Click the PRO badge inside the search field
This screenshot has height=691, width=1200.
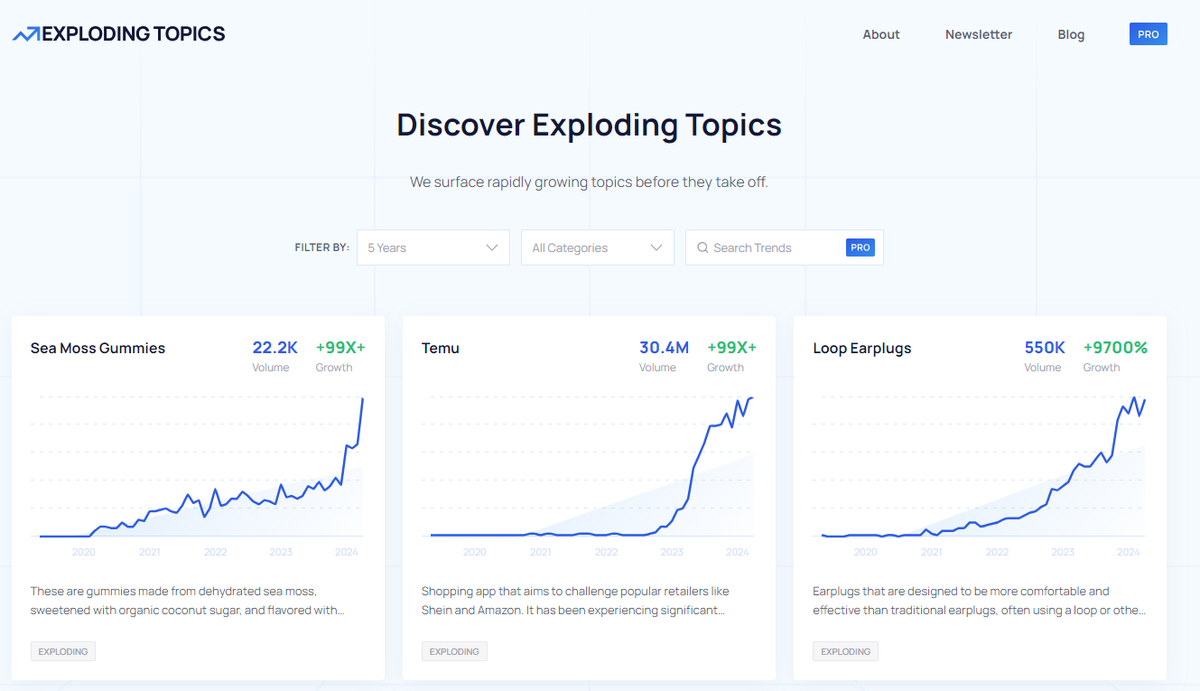point(860,247)
